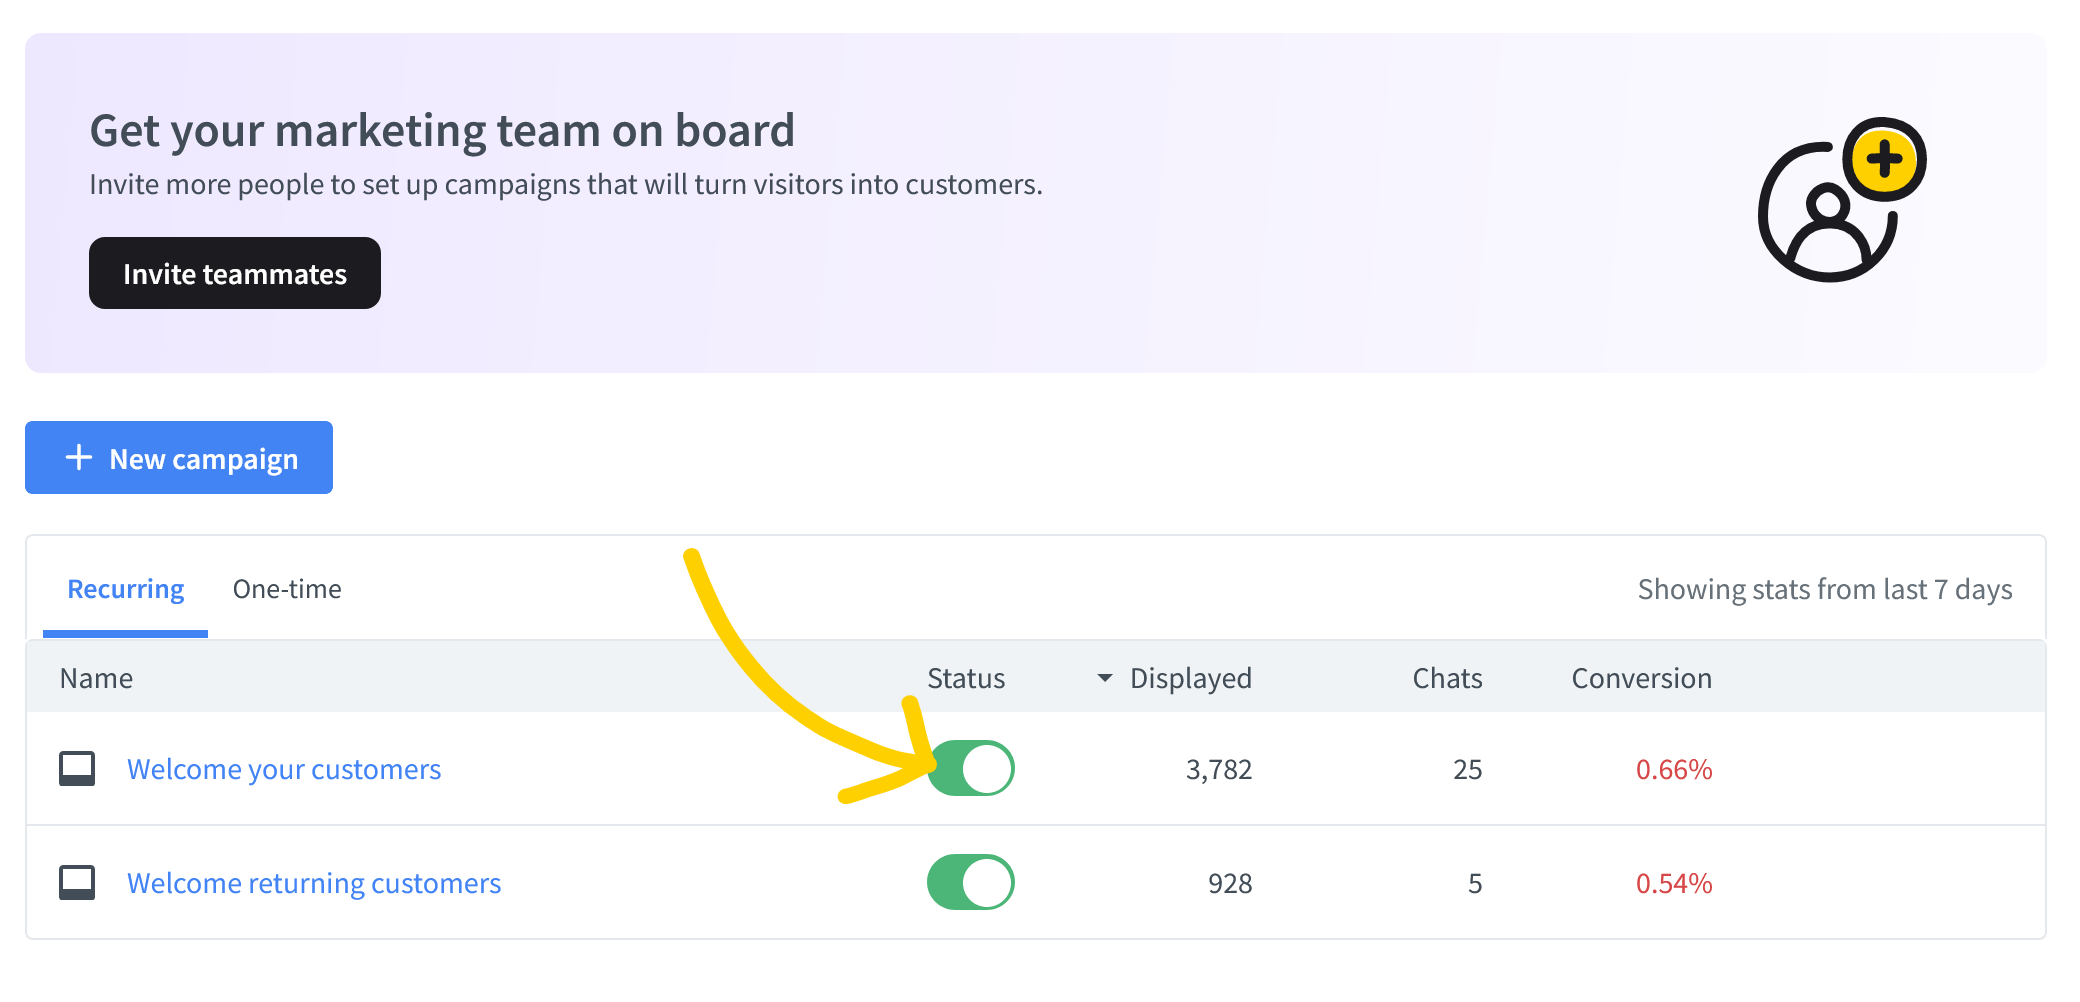Screen dimensions: 2080x1002
Task: Click the chat icon beside Welcome returning customers
Action: [77, 883]
